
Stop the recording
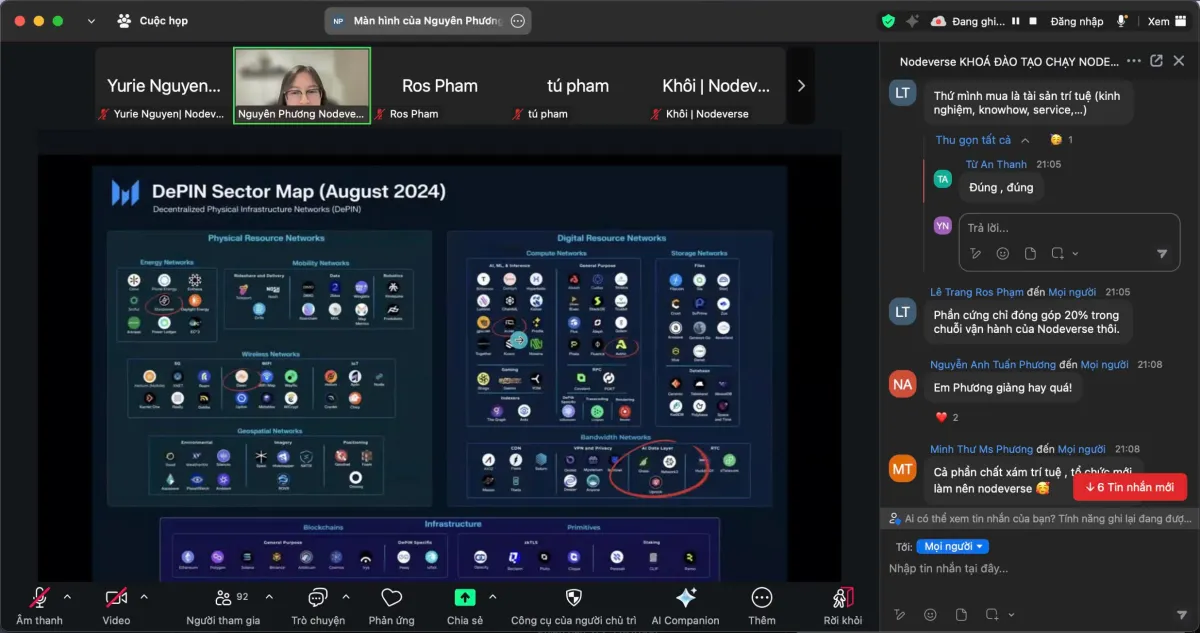(1033, 20)
